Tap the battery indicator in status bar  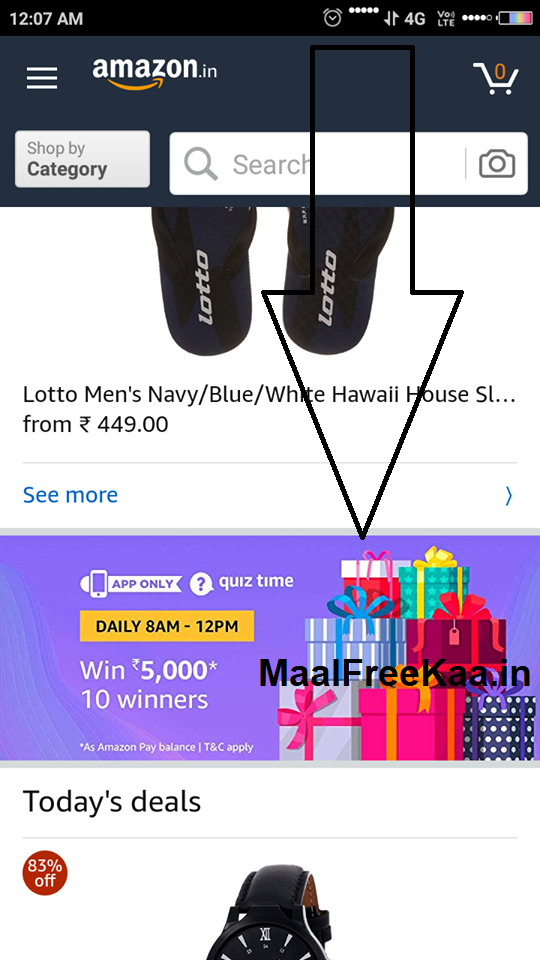515,18
